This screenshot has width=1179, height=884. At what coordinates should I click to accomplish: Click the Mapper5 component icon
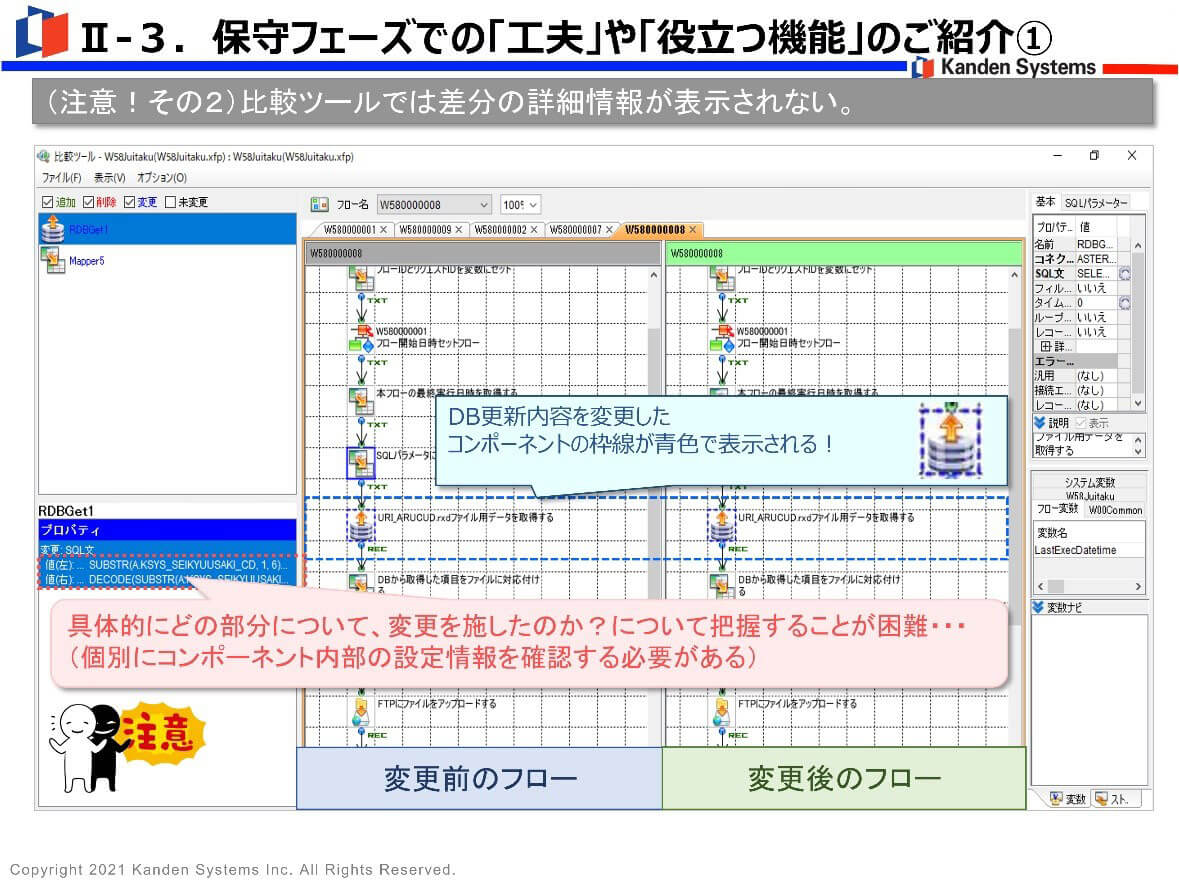tap(52, 261)
